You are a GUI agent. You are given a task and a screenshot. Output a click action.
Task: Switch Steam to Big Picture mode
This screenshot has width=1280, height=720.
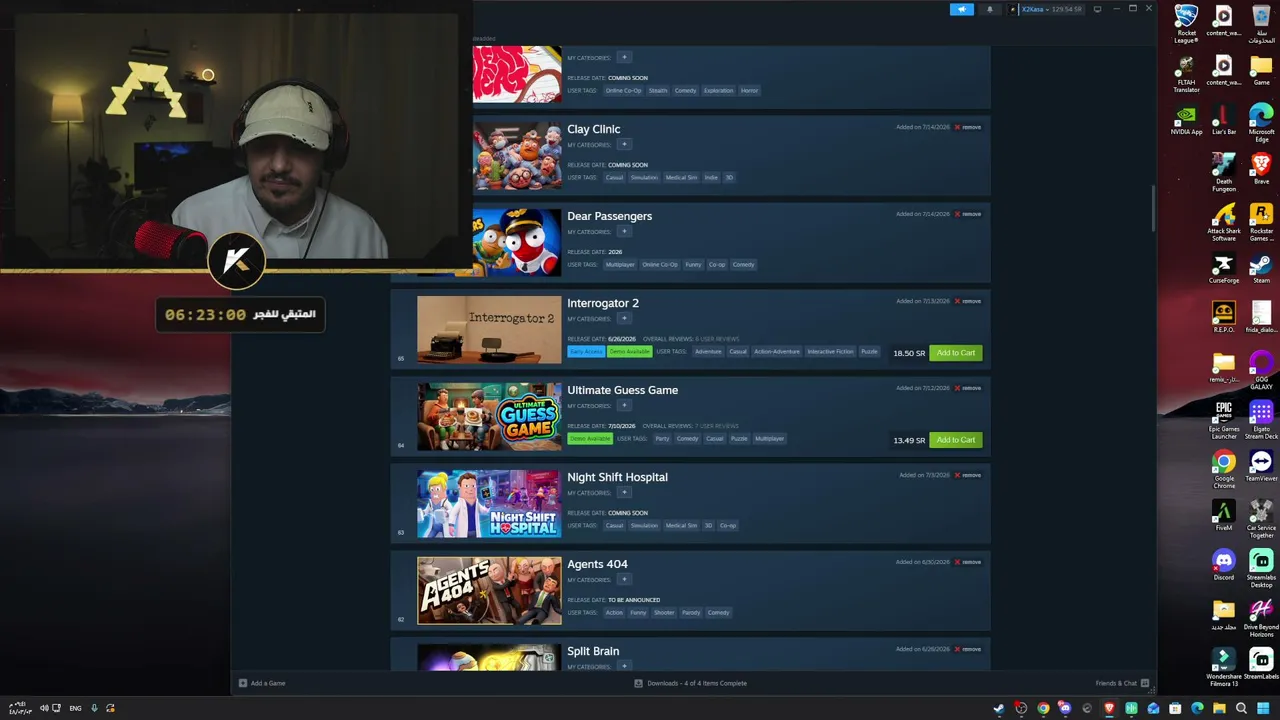coord(1097,9)
